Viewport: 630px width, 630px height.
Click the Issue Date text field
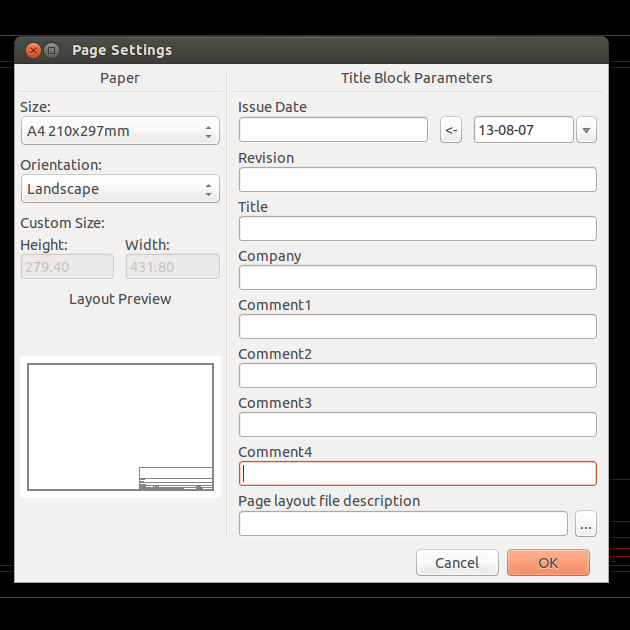pos(333,130)
